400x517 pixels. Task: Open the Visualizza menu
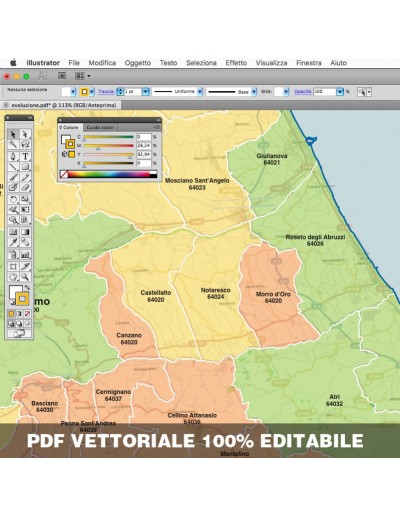pyautogui.click(x=271, y=63)
